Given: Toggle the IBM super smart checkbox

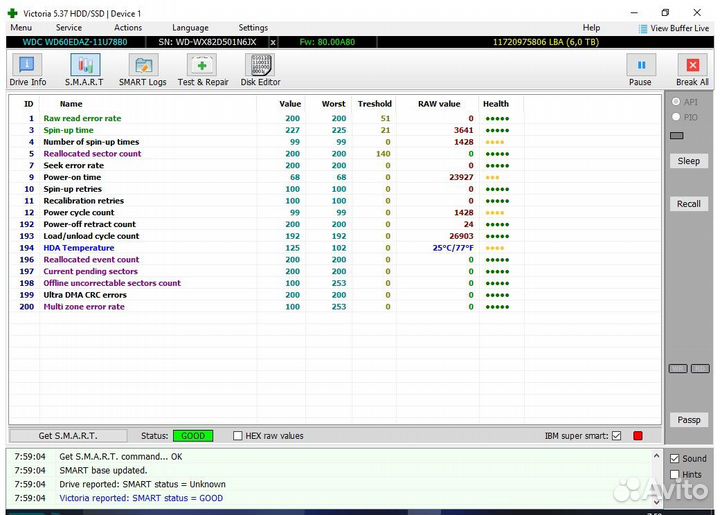Looking at the screenshot, I should (616, 436).
